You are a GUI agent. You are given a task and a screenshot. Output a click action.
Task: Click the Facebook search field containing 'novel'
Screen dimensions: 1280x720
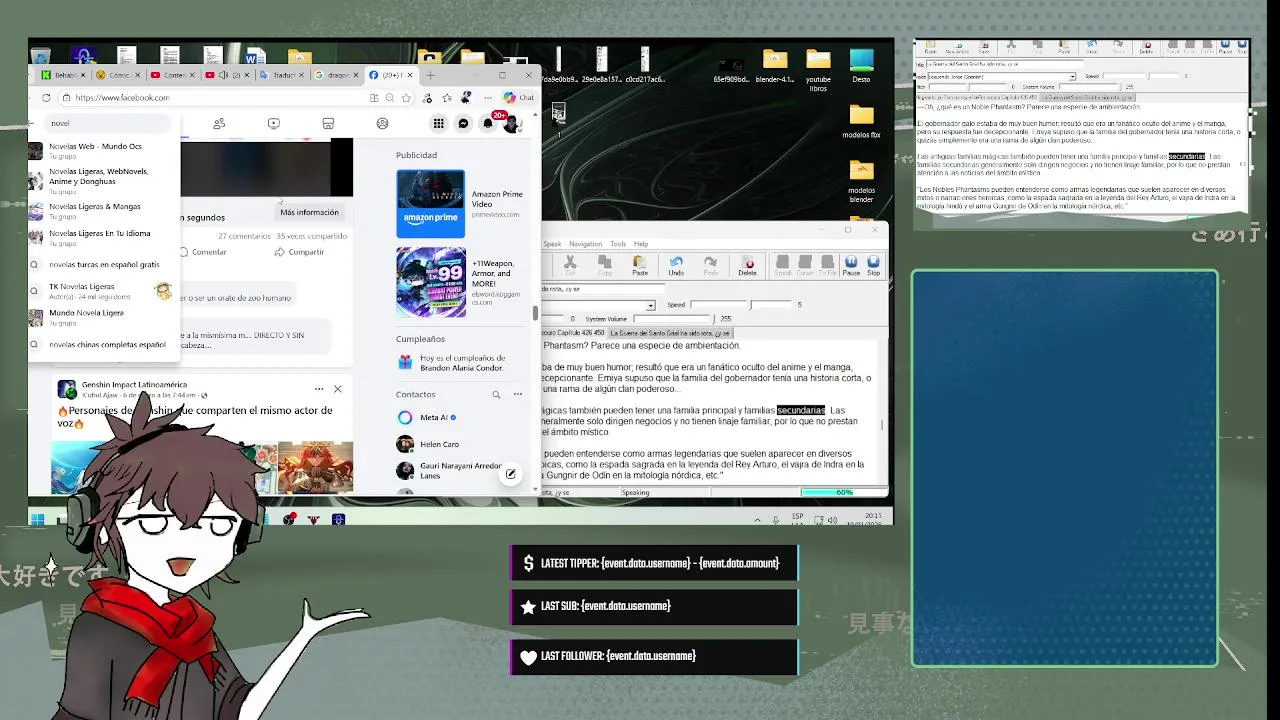pyautogui.click(x=110, y=123)
